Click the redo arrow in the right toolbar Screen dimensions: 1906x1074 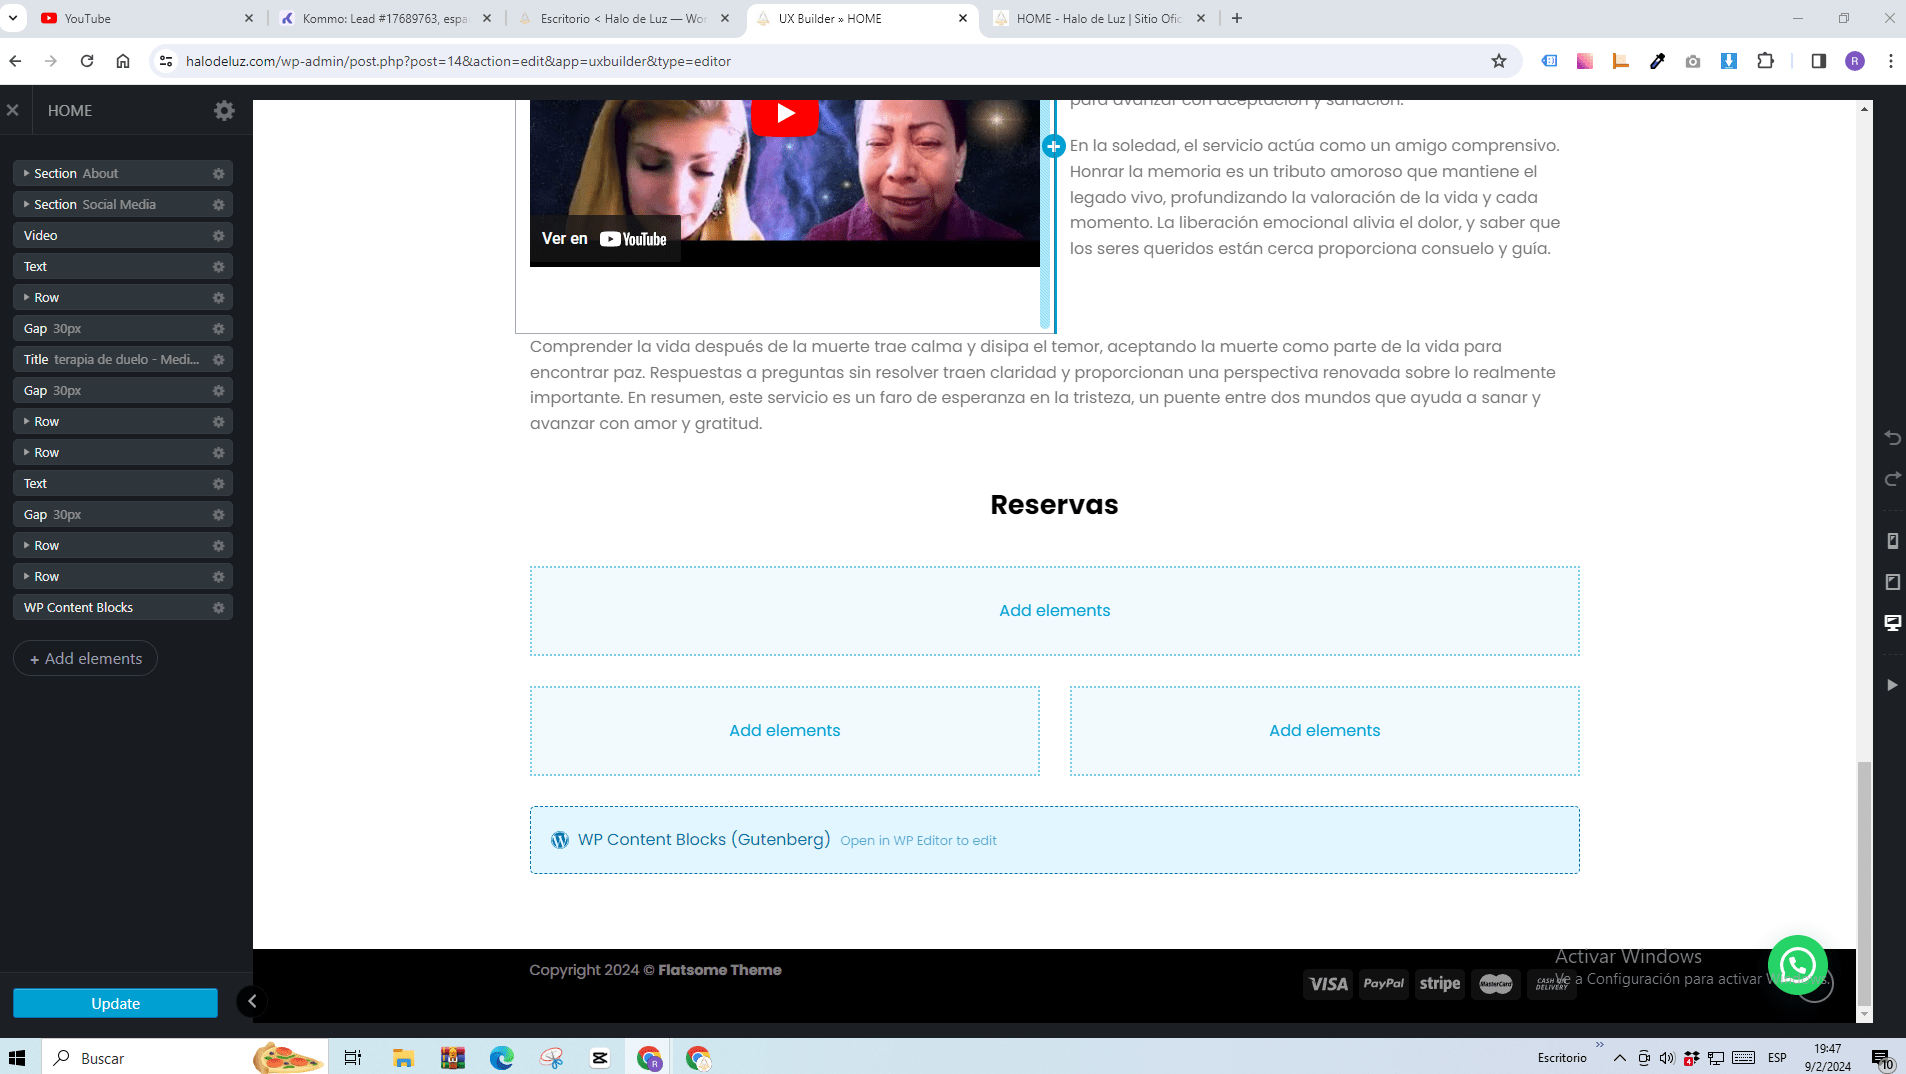pyautogui.click(x=1892, y=479)
